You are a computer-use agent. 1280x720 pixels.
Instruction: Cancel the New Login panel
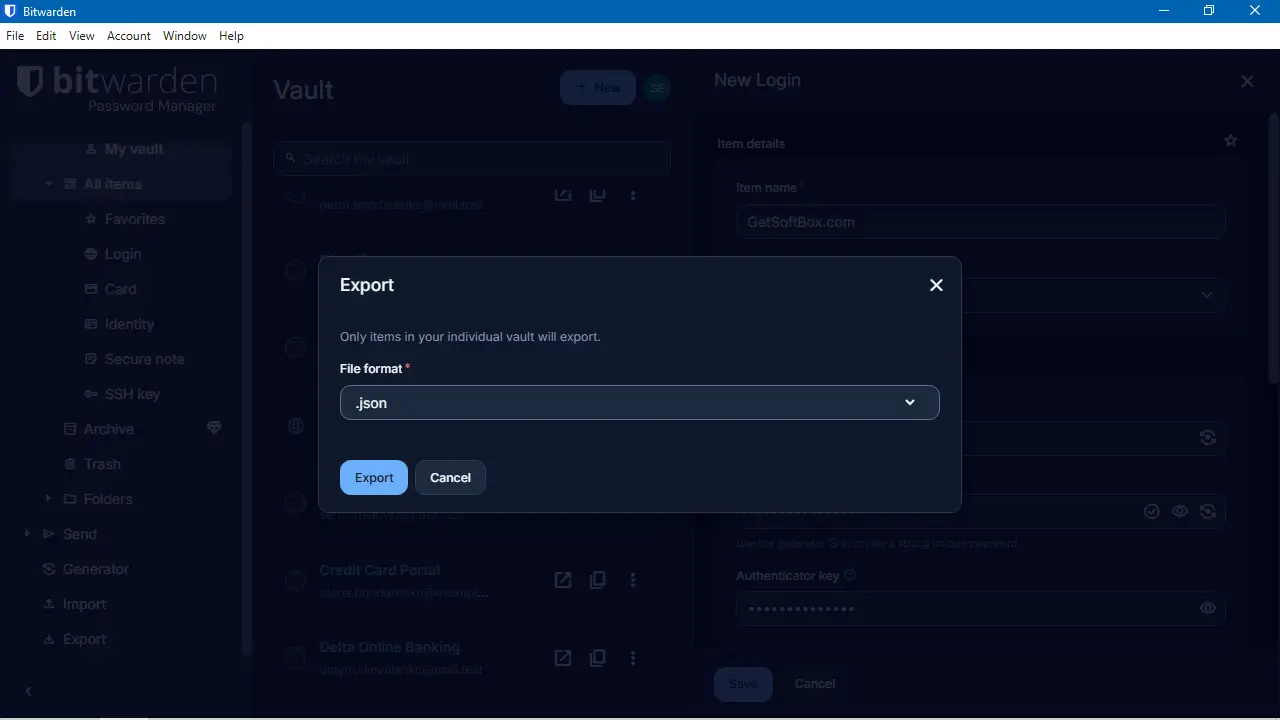(x=815, y=684)
